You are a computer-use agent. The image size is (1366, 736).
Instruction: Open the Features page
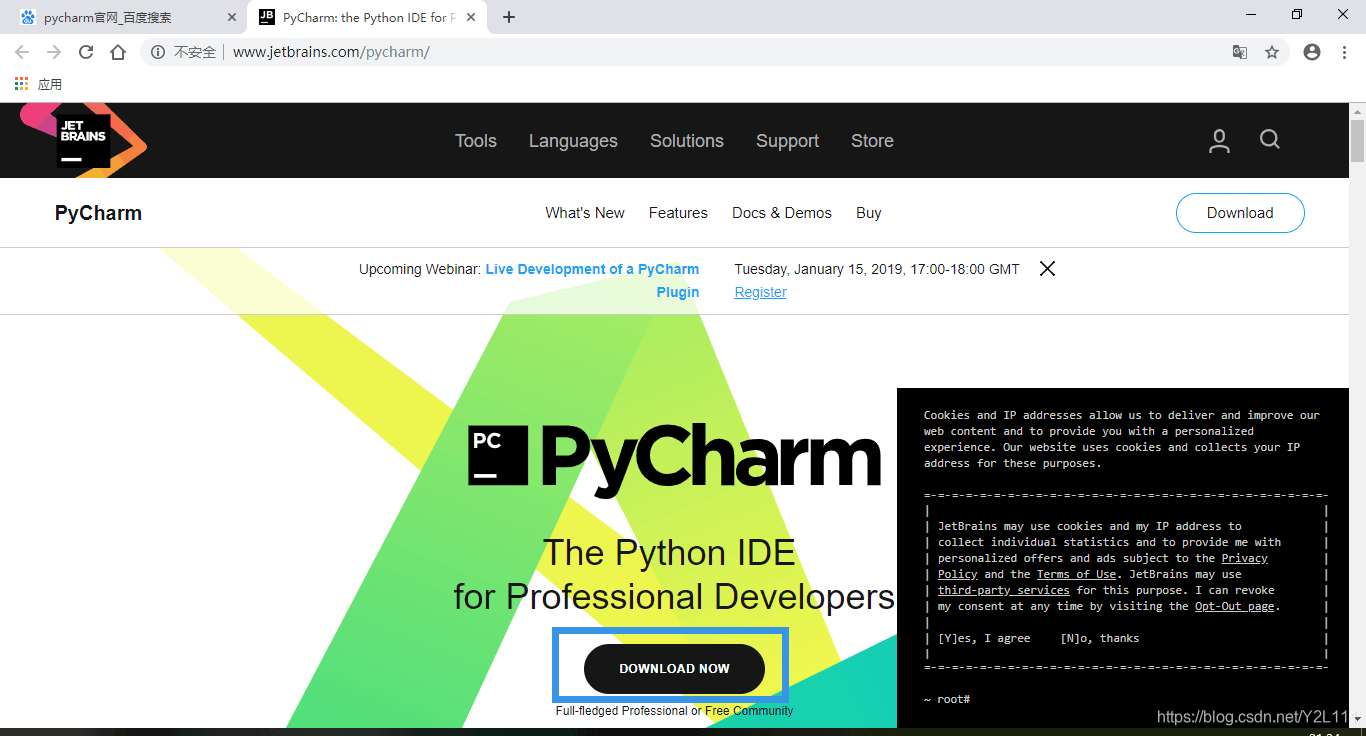point(678,213)
